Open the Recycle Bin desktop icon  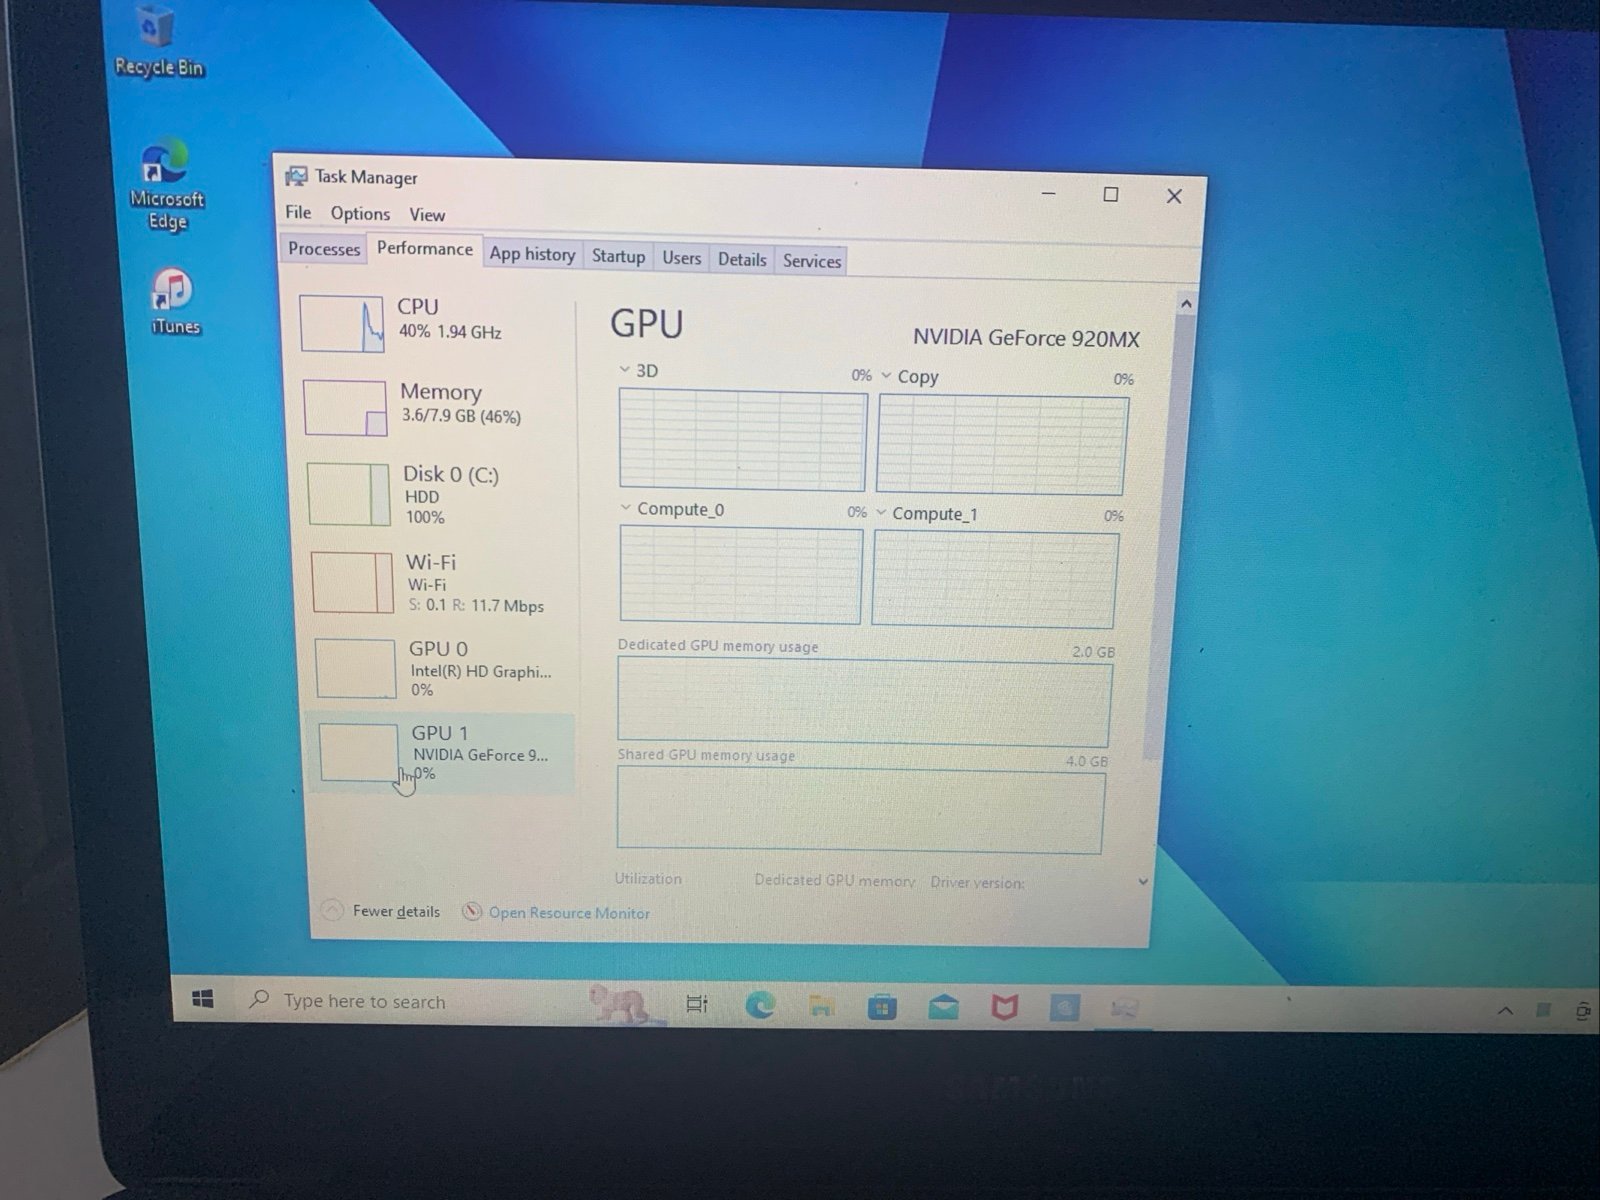pos(157,41)
